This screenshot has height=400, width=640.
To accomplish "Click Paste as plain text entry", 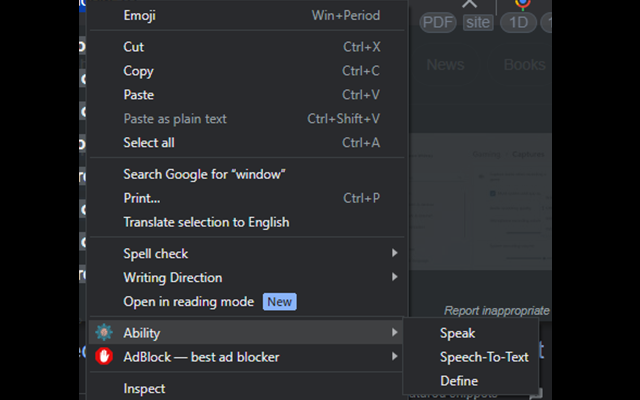I will point(247,119).
